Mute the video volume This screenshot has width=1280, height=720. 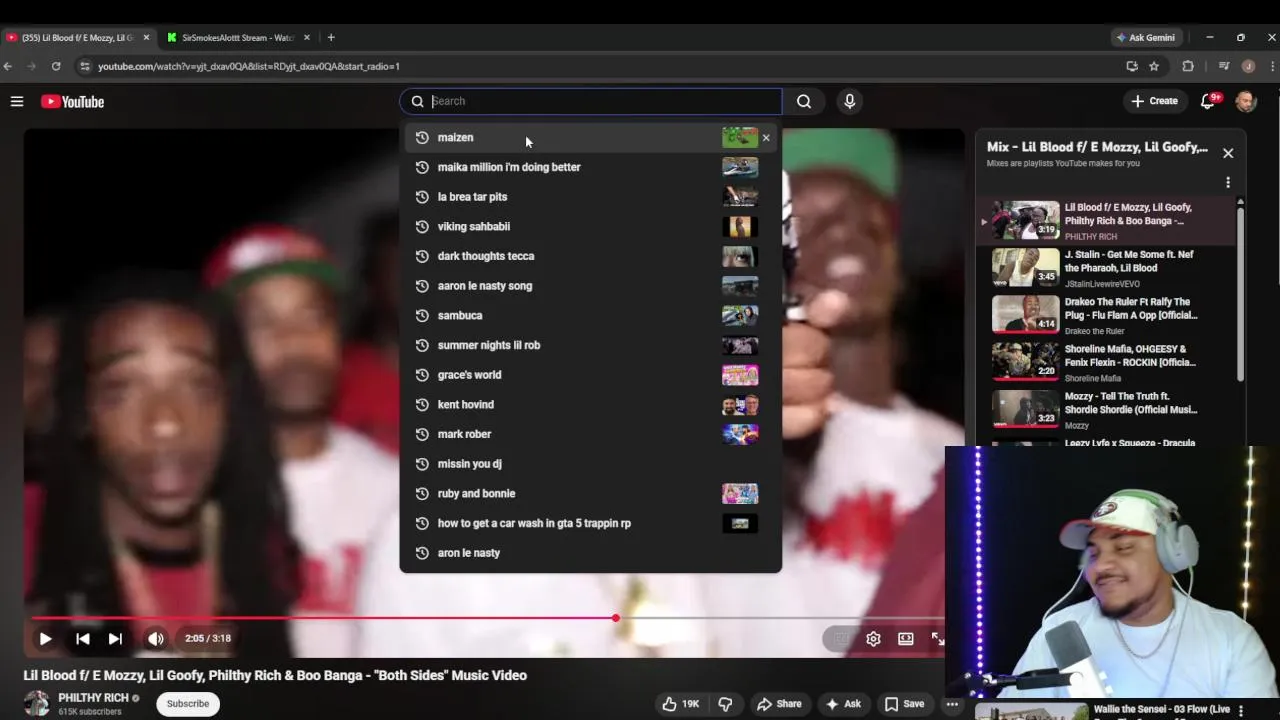click(156, 638)
